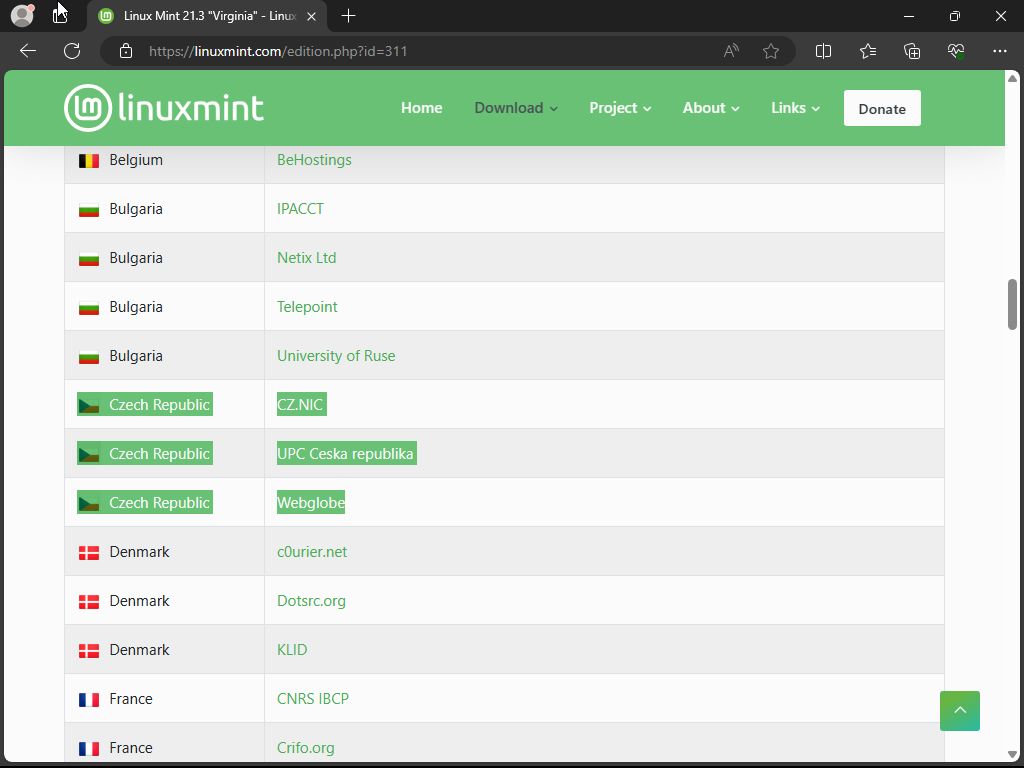Open Collections icon in toolbar
1024x768 pixels.
[x=912, y=51]
